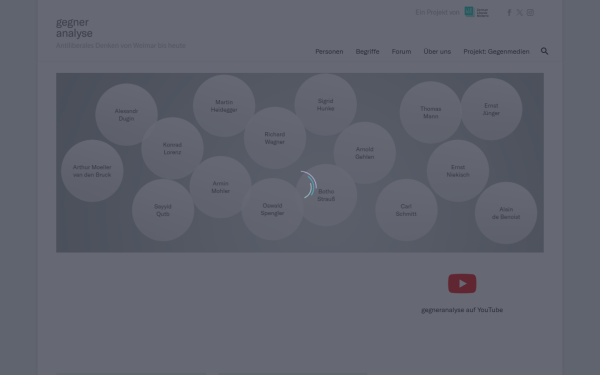The height and width of the screenshot is (375, 600).
Task: Click the gegner analyse site logo
Action: coord(74,28)
